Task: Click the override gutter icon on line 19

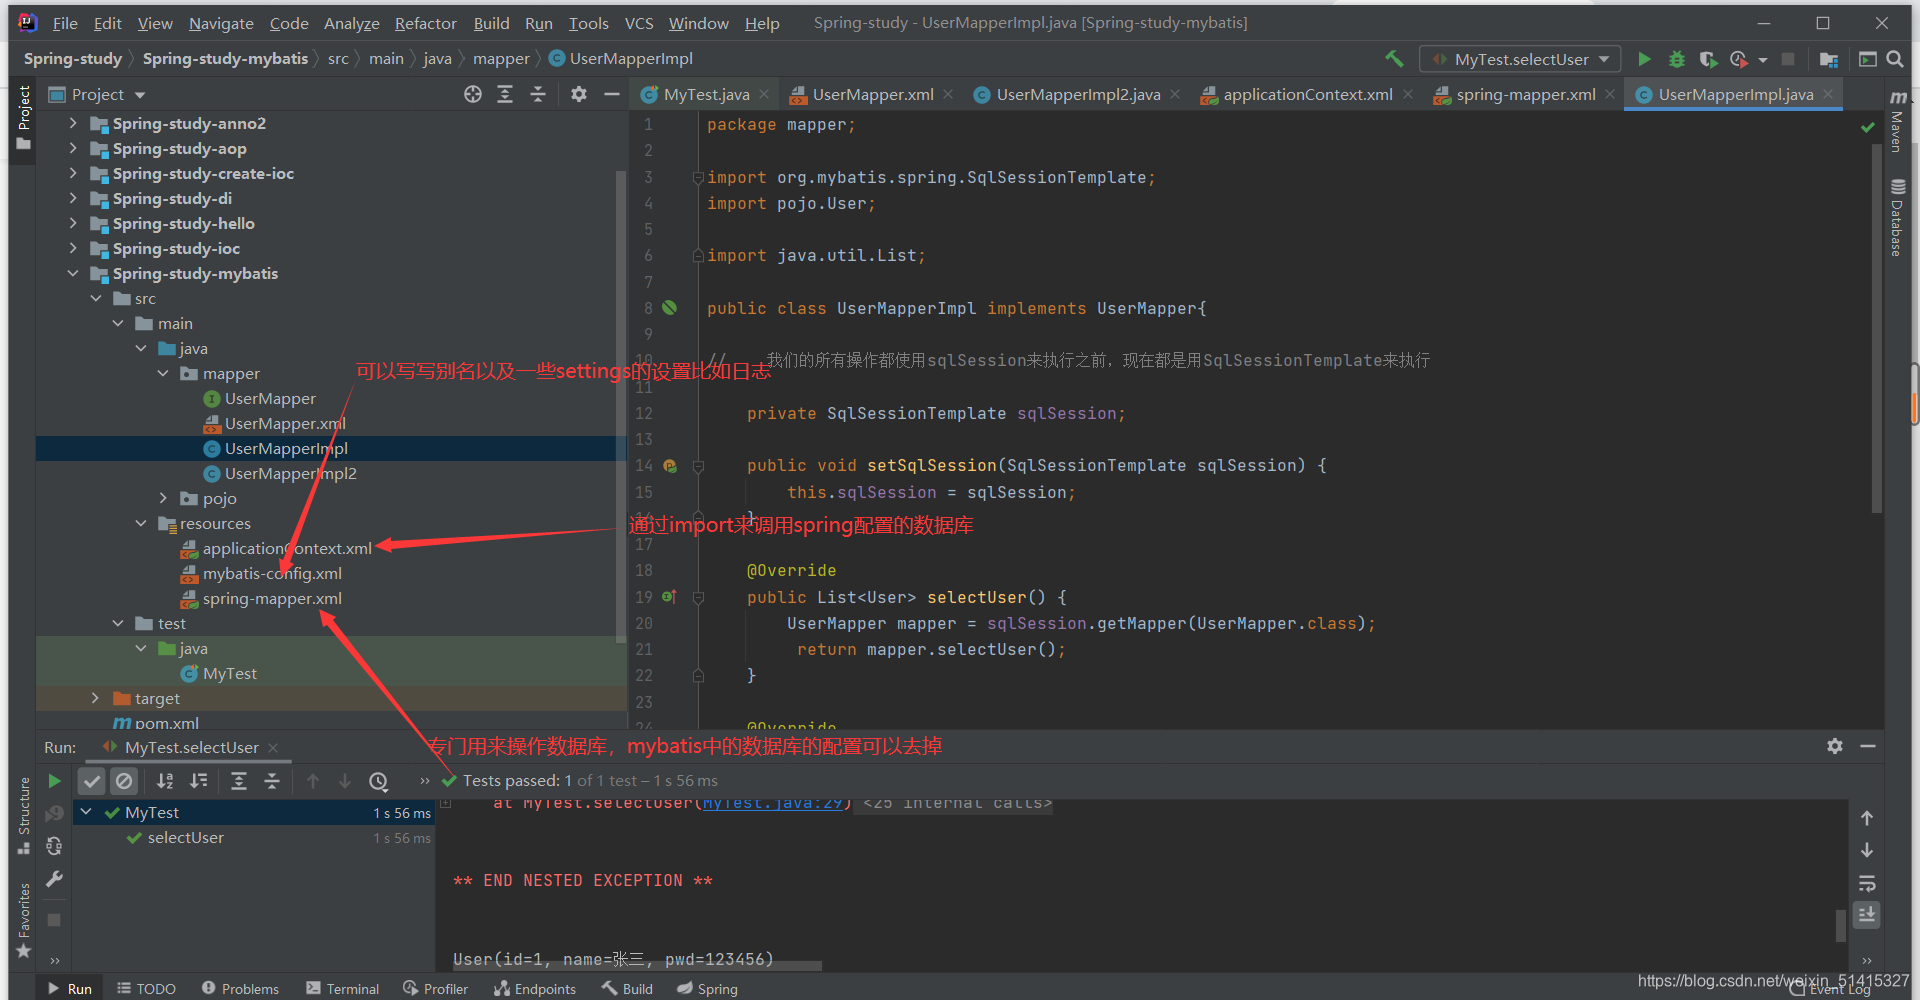Action: [669, 597]
